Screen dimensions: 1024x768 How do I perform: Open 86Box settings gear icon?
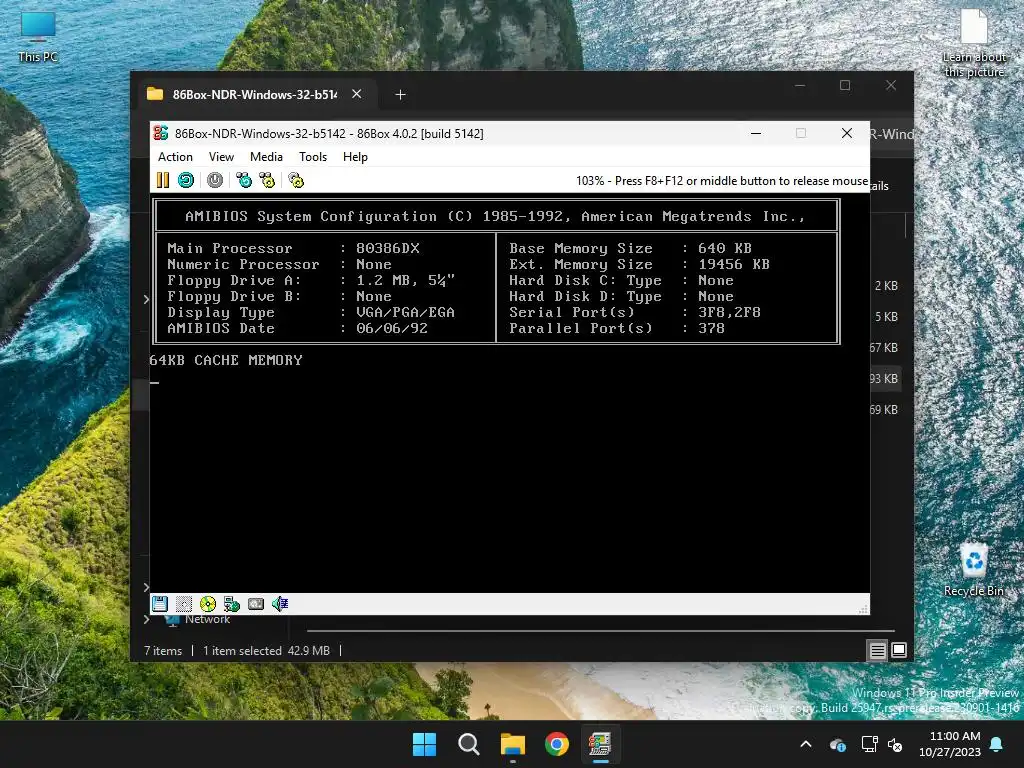[x=296, y=180]
